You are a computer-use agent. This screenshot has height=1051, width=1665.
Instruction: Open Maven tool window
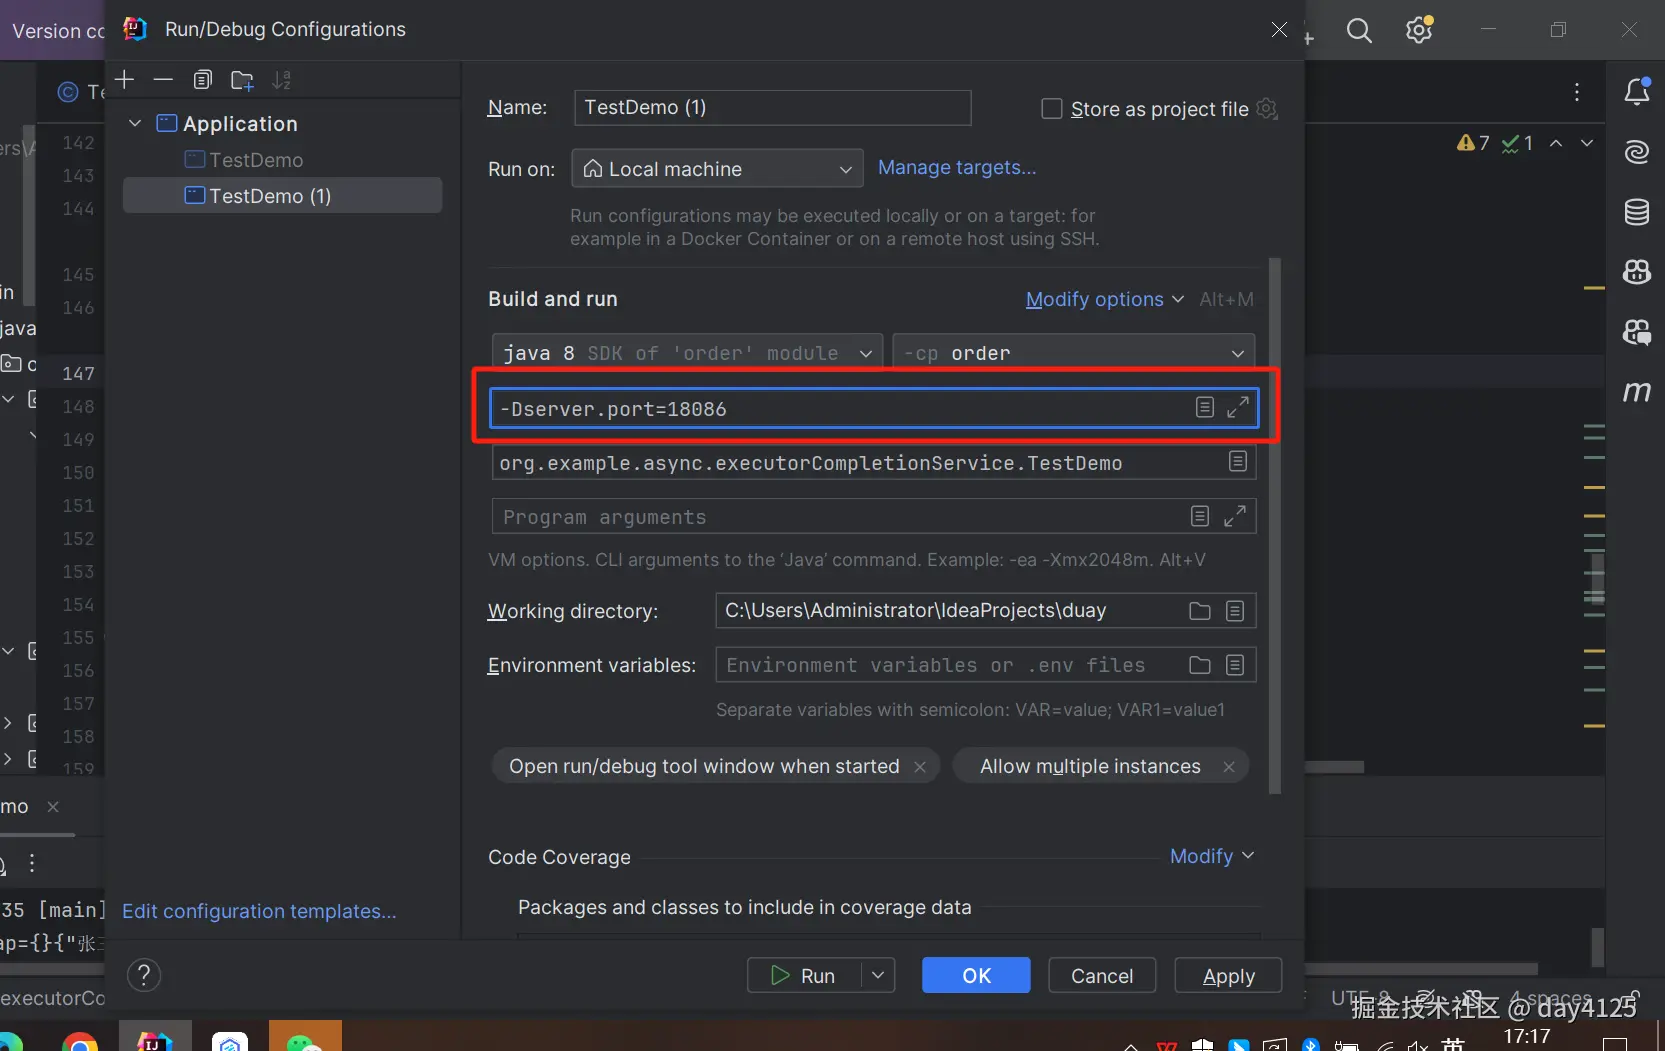pyautogui.click(x=1637, y=391)
